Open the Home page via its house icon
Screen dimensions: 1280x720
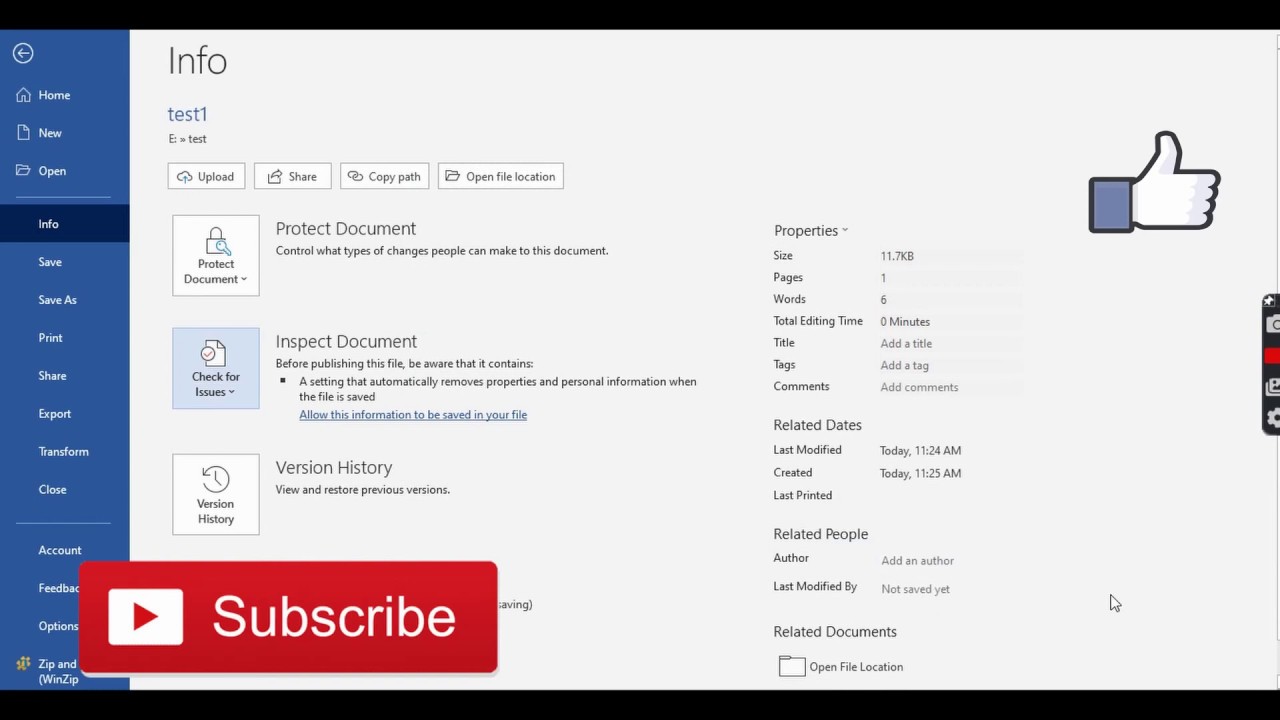tap(23, 95)
